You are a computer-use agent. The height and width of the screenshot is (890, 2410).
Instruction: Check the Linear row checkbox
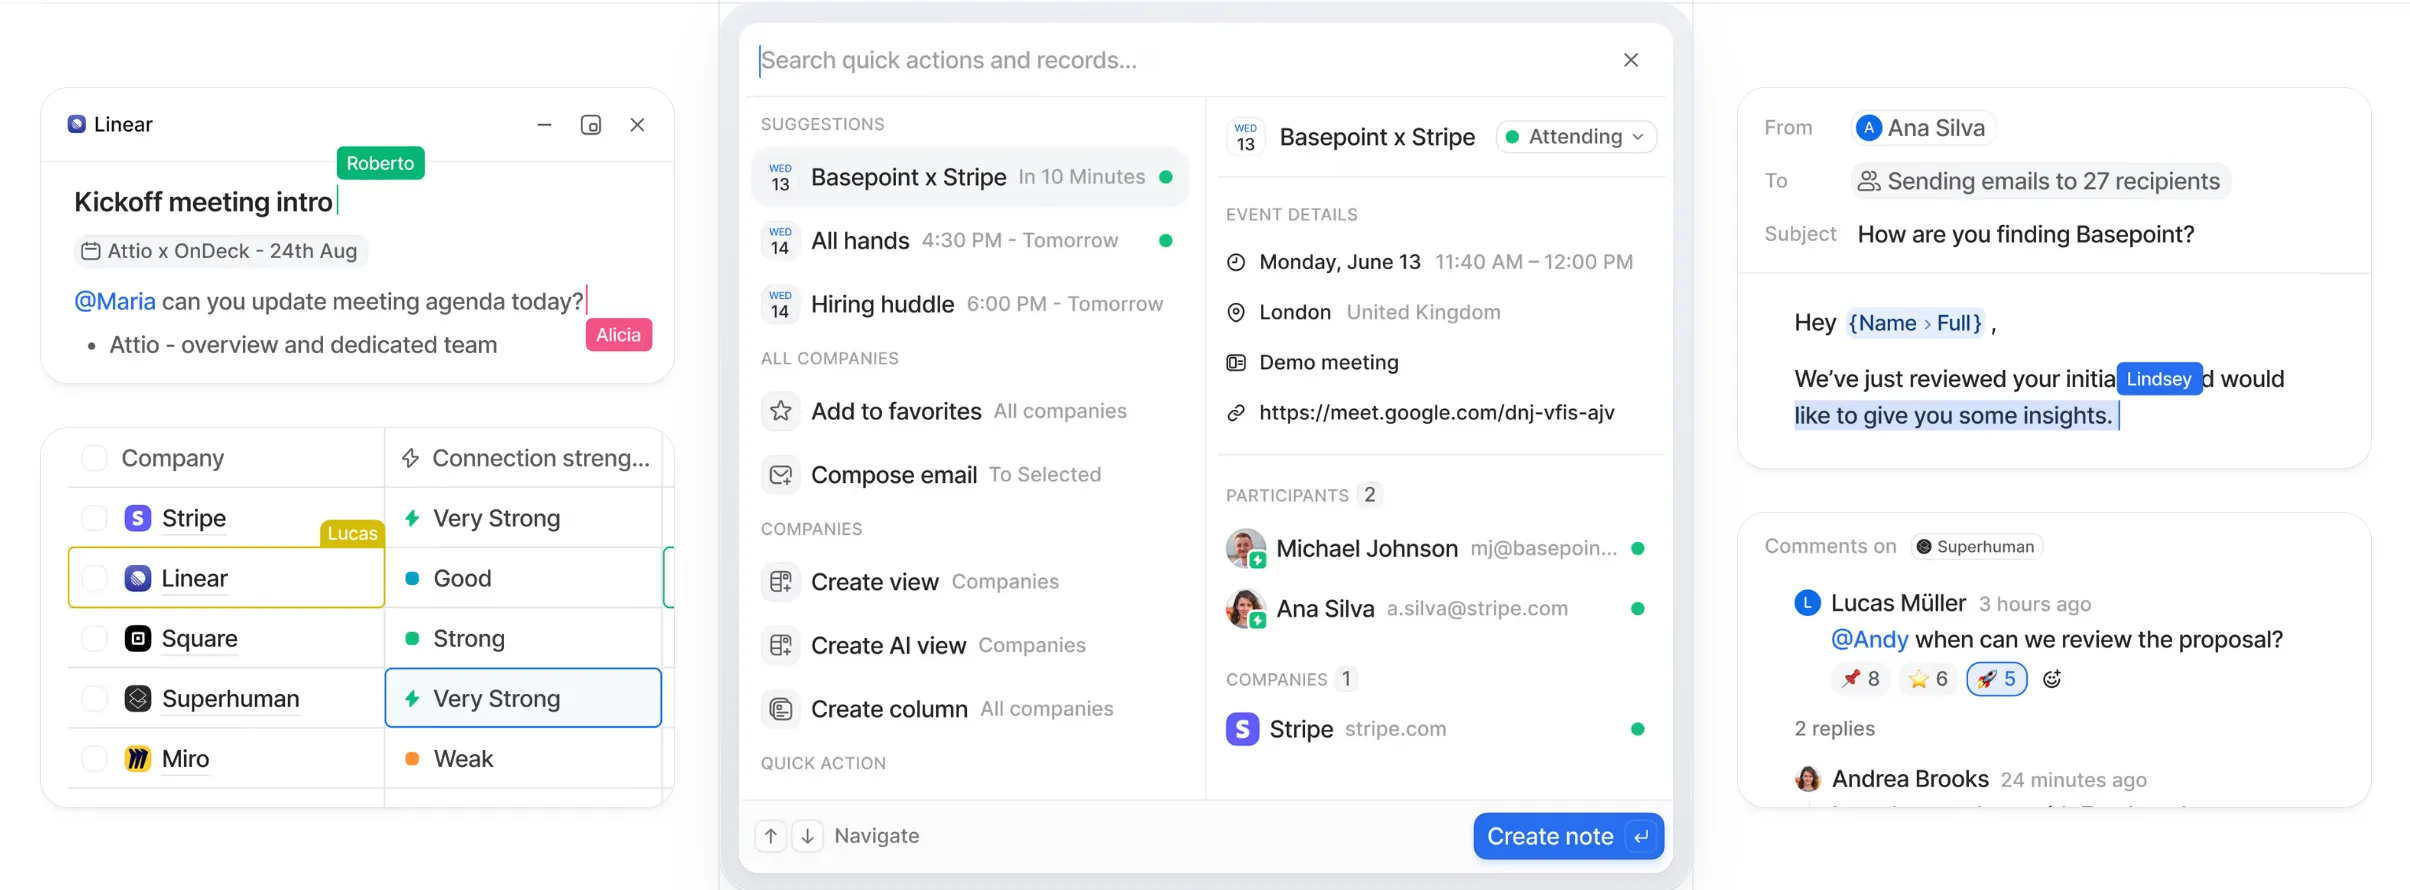(x=94, y=578)
